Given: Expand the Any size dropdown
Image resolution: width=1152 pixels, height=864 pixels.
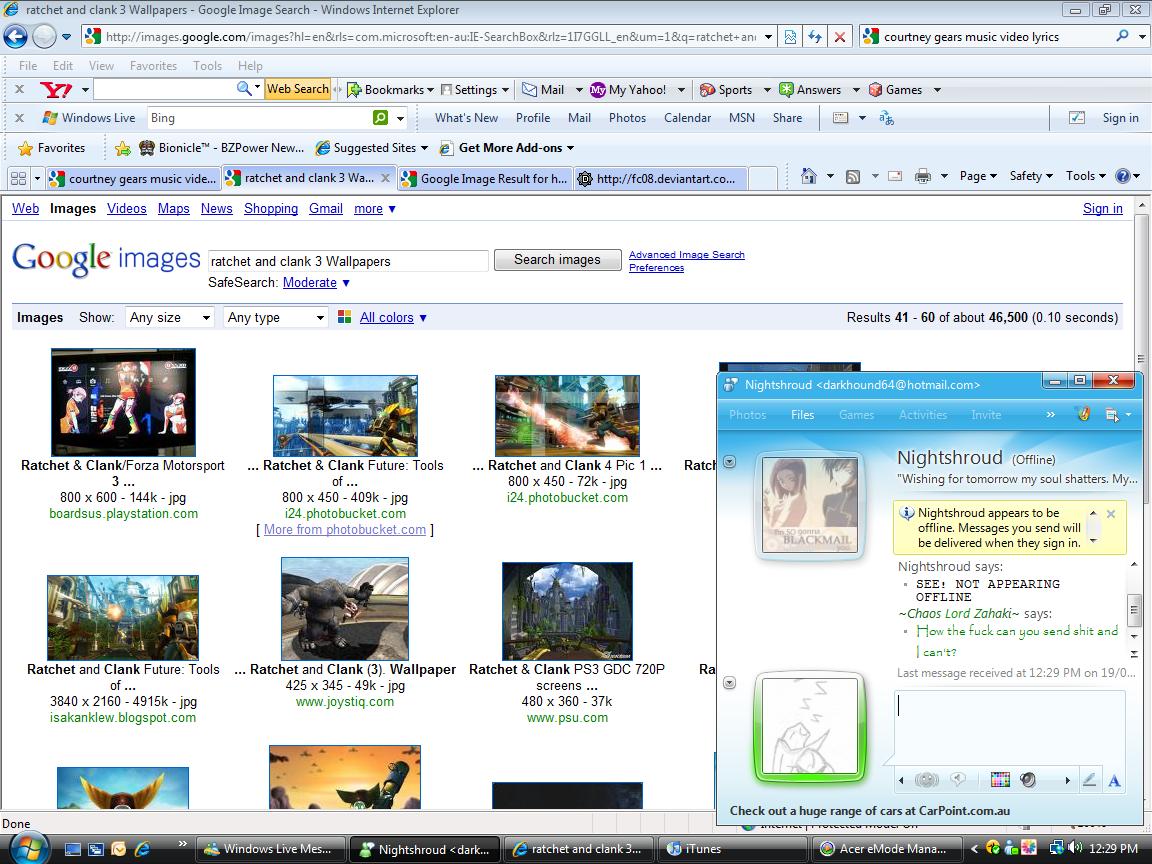Looking at the screenshot, I should coord(170,318).
